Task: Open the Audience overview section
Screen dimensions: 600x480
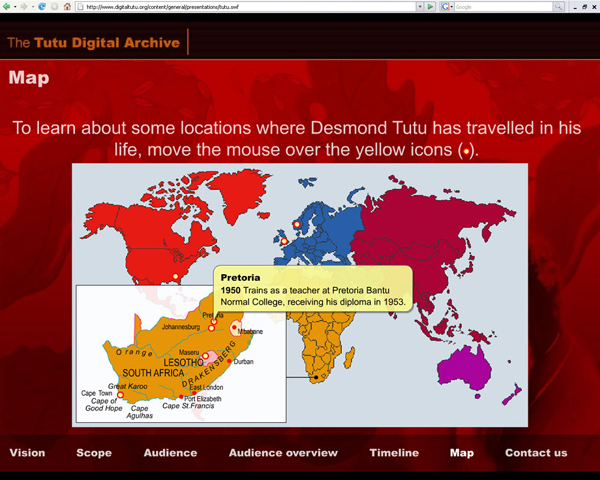Action: [x=283, y=453]
